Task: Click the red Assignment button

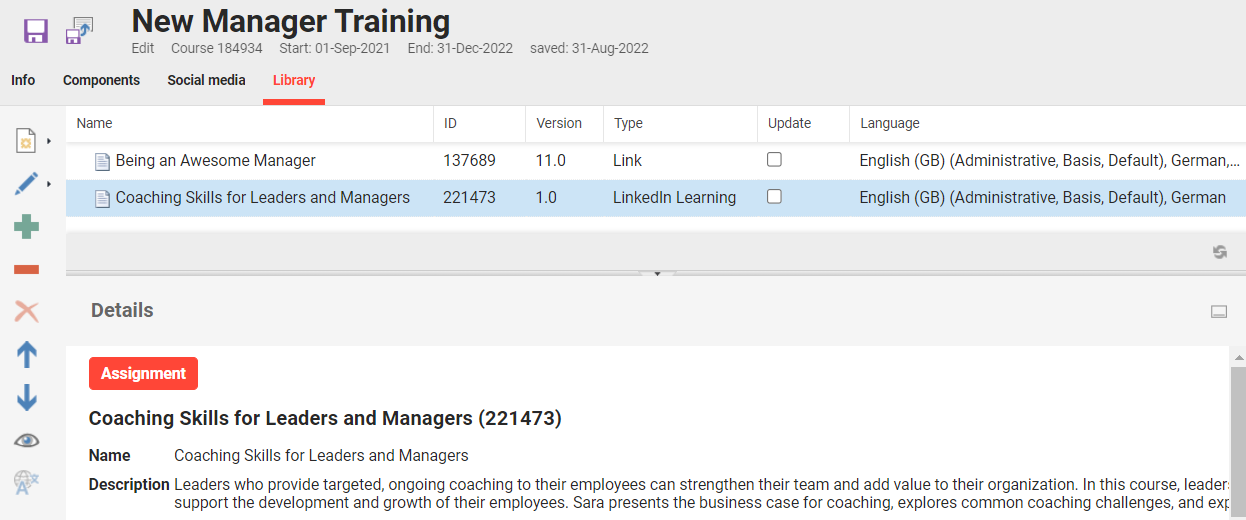Action: (143, 373)
